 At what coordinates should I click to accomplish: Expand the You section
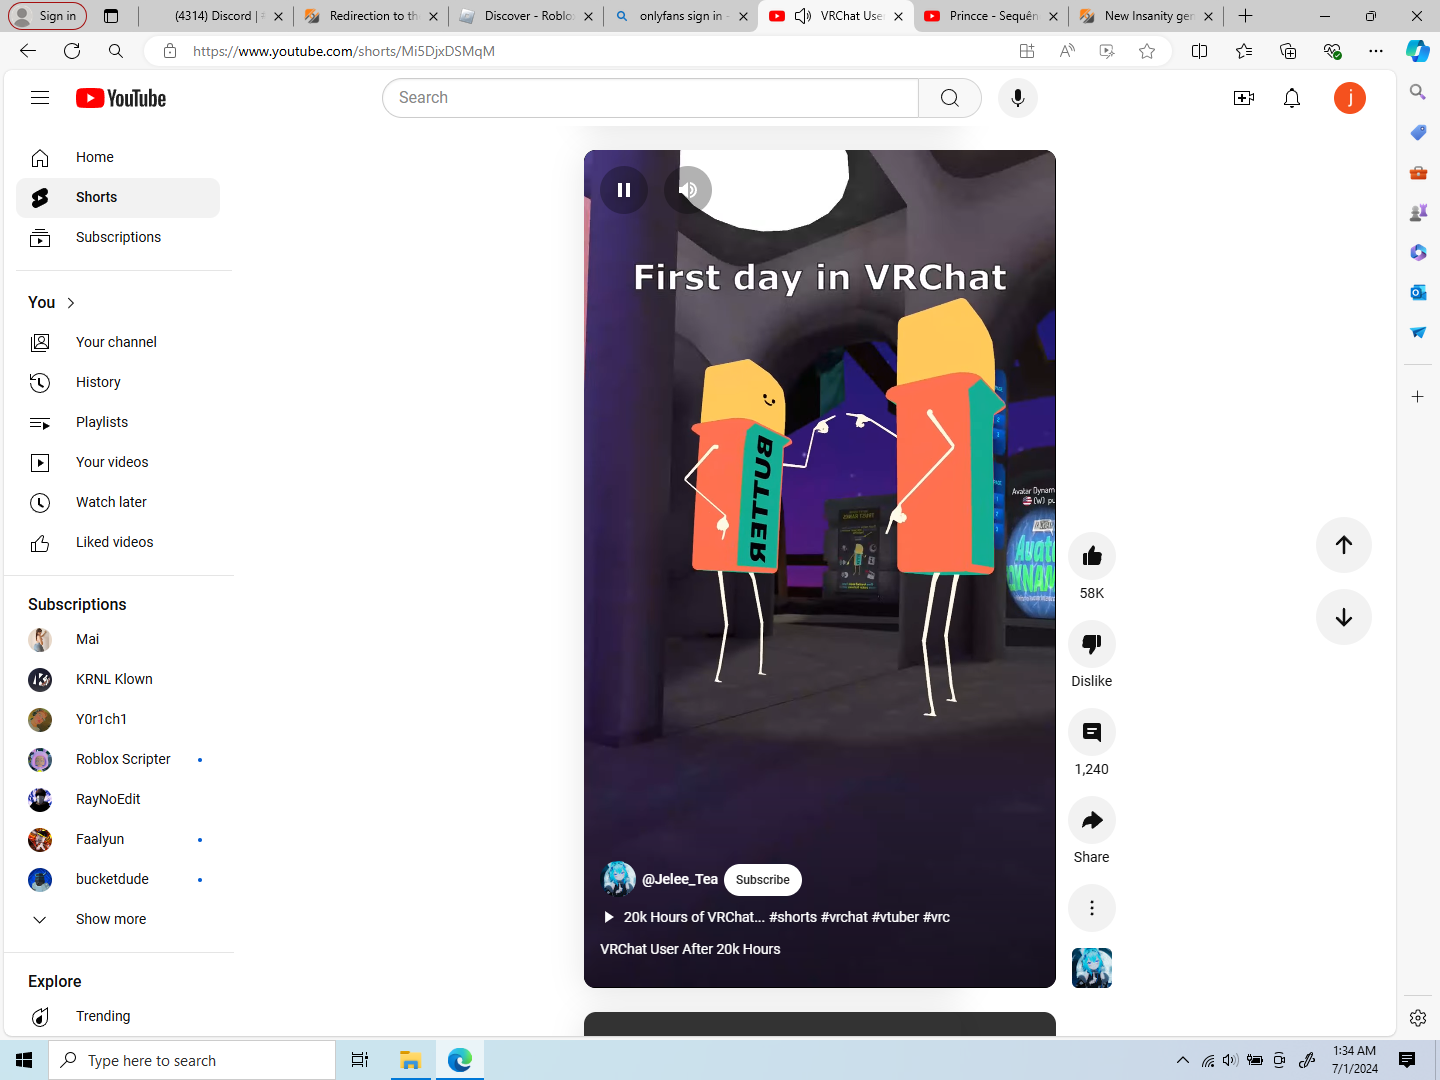52,302
